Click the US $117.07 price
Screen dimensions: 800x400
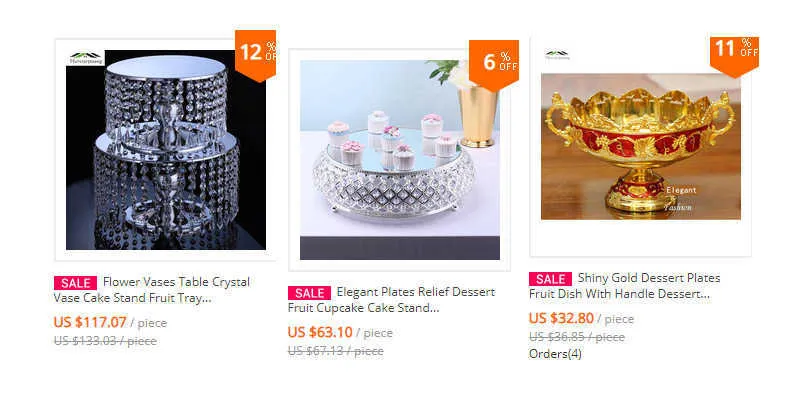tap(90, 322)
